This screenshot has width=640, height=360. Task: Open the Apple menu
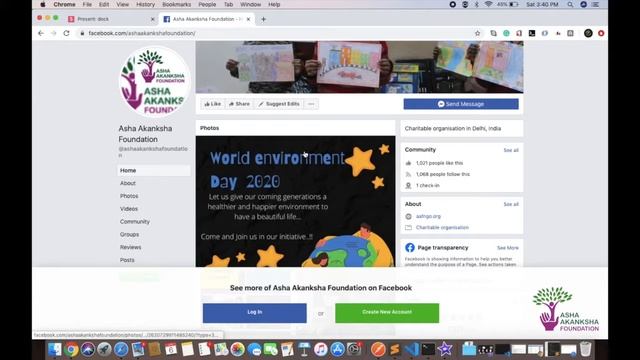point(42,4)
